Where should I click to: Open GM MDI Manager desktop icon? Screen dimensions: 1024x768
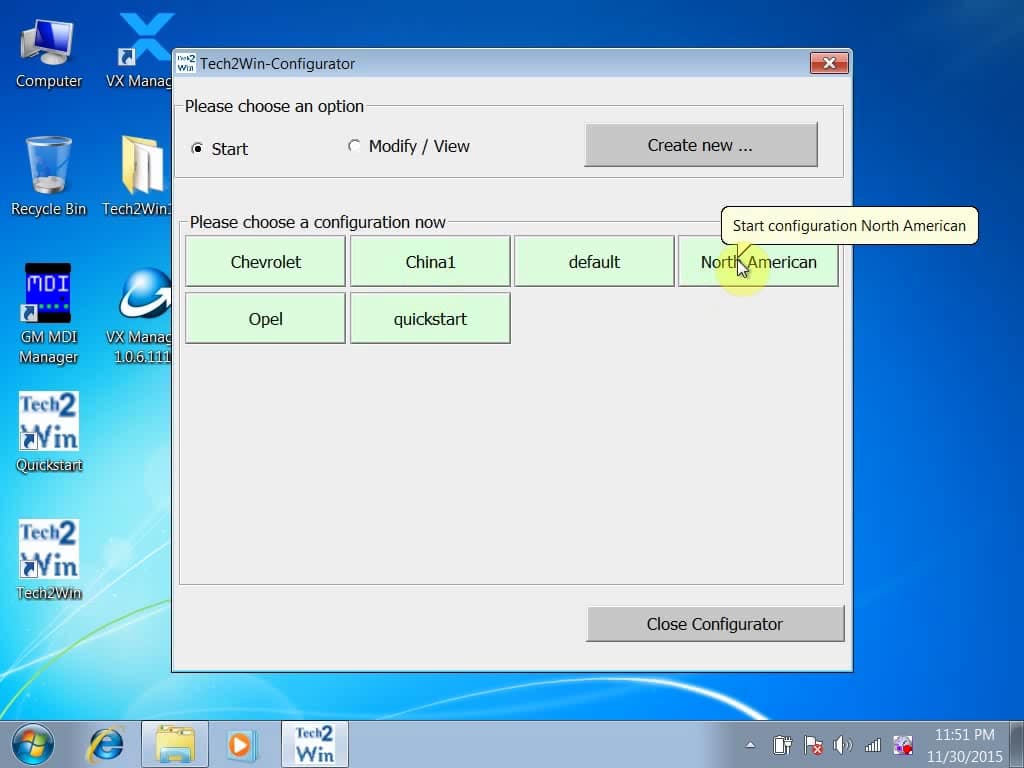point(48,313)
